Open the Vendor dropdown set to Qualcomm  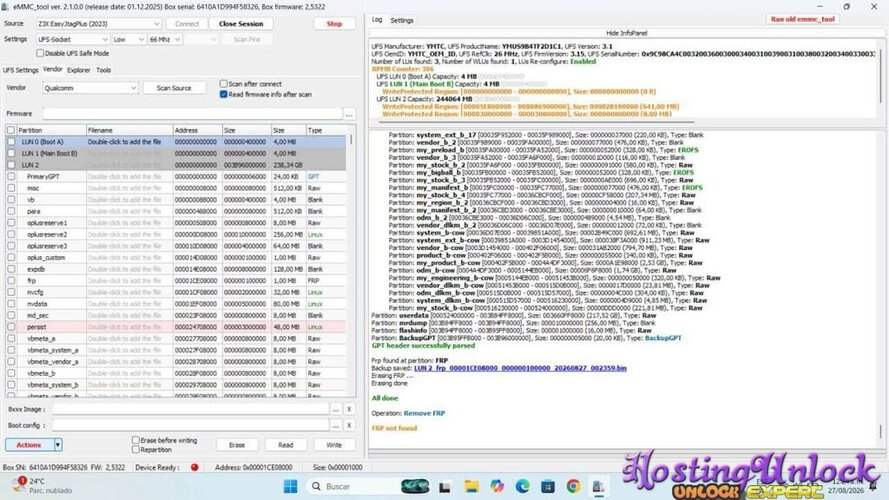(x=90, y=88)
